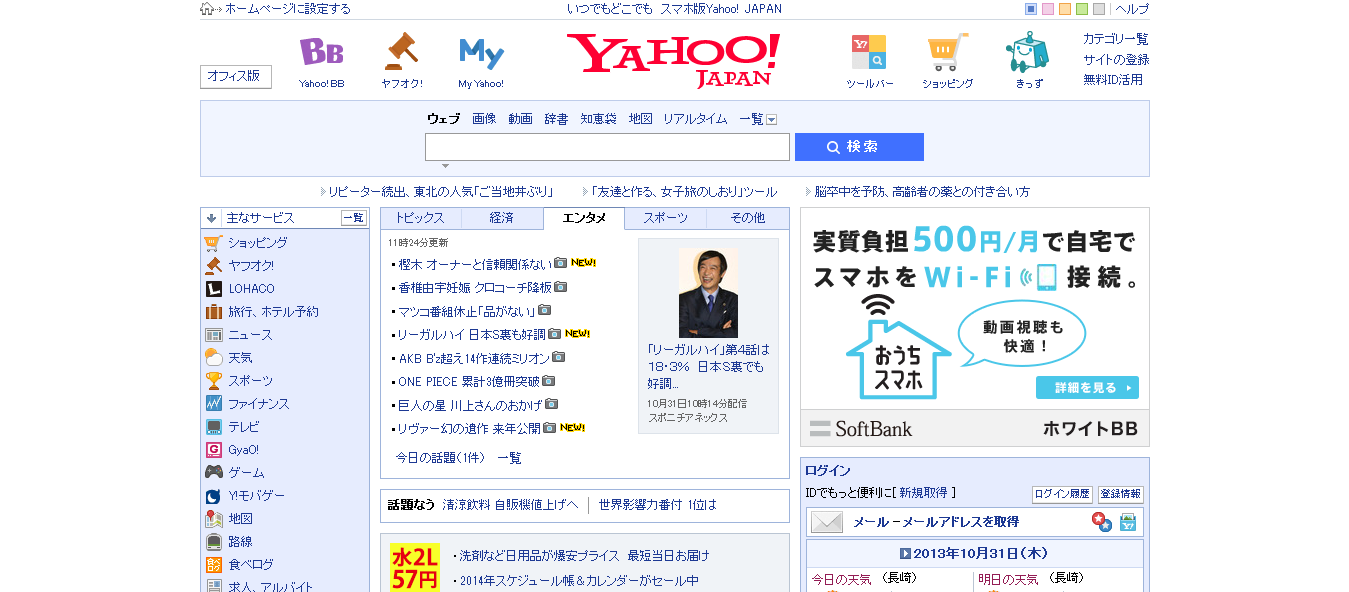
Task: Click into the main search text field
Action: [607, 147]
